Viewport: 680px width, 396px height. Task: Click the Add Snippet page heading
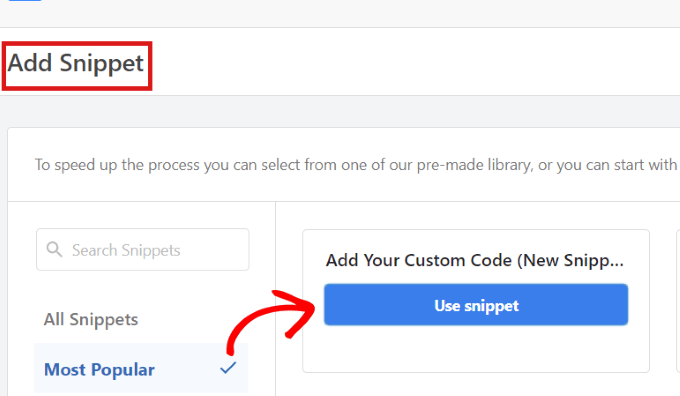point(76,64)
